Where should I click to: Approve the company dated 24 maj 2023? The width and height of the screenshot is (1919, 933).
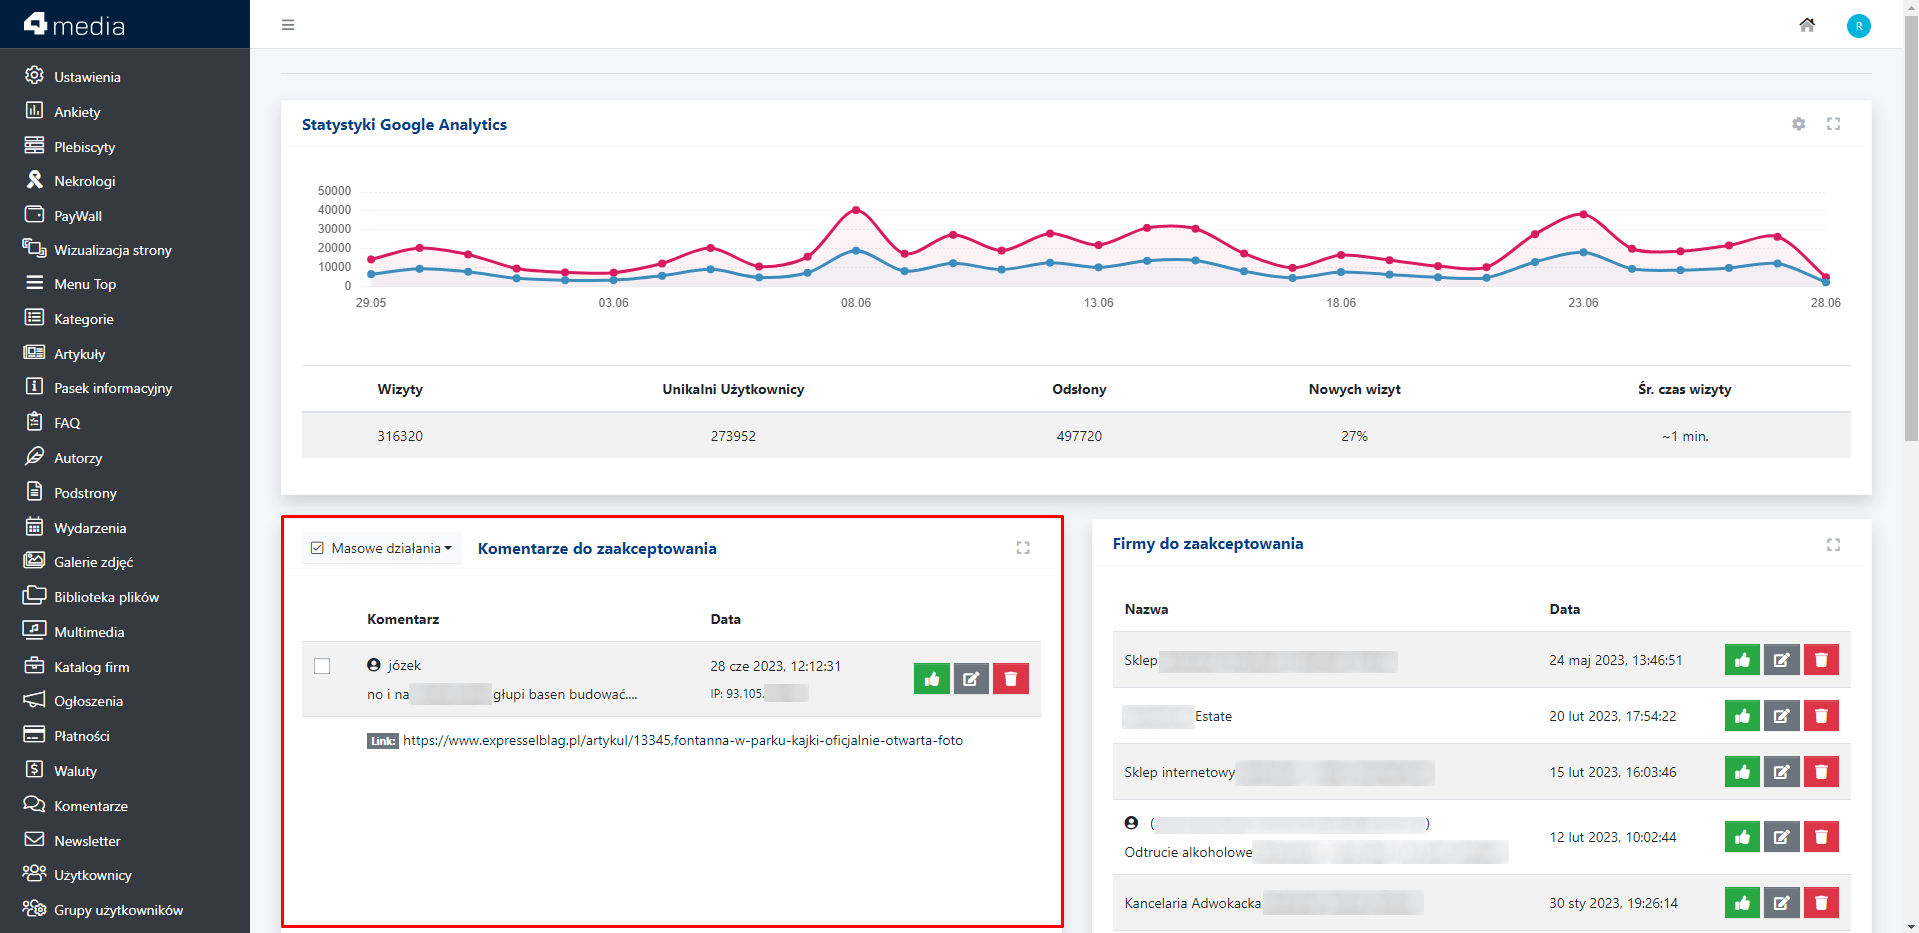click(x=1742, y=660)
